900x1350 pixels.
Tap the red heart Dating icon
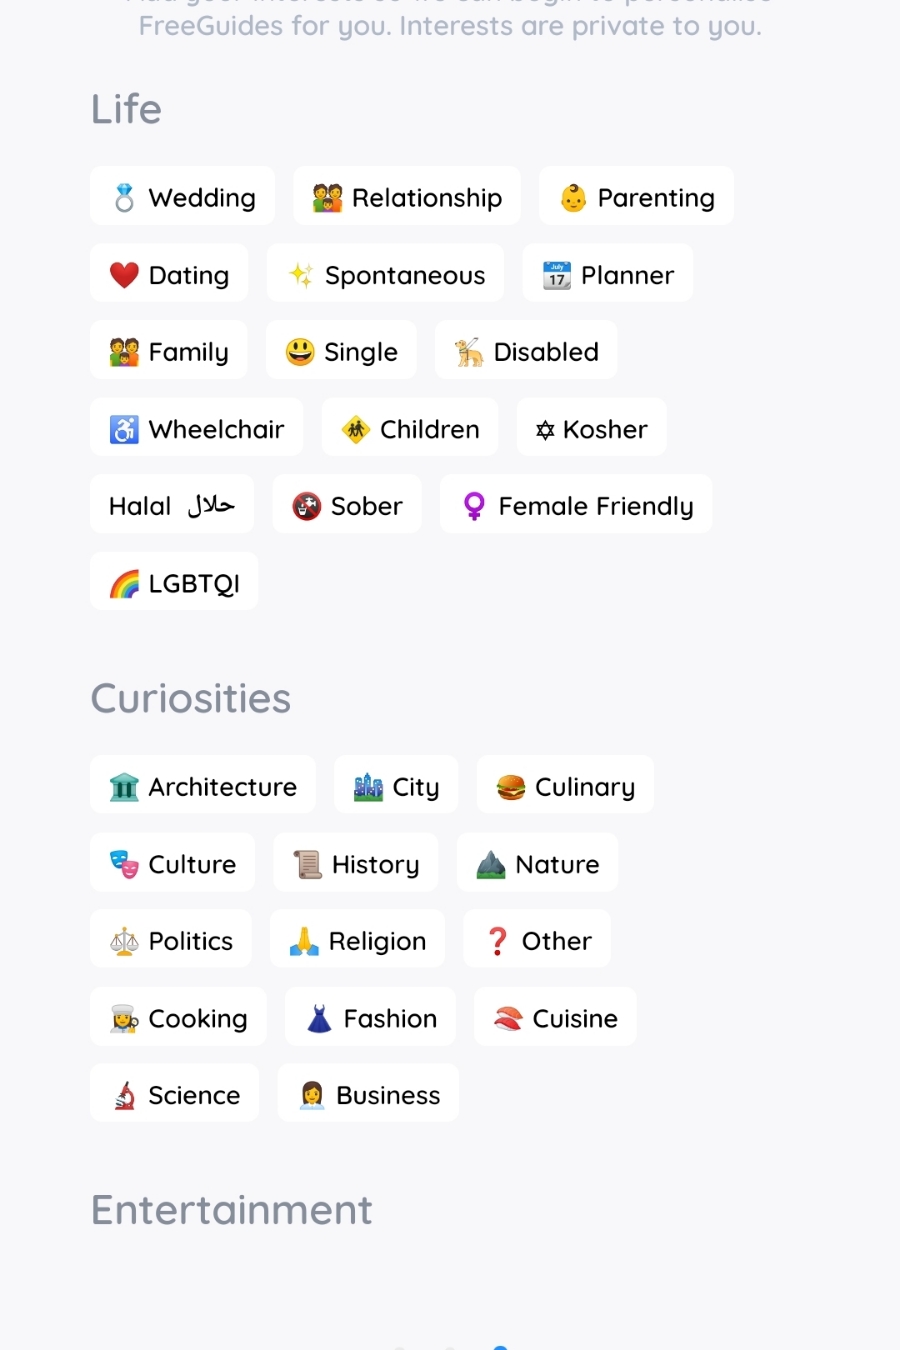pyautogui.click(x=124, y=275)
